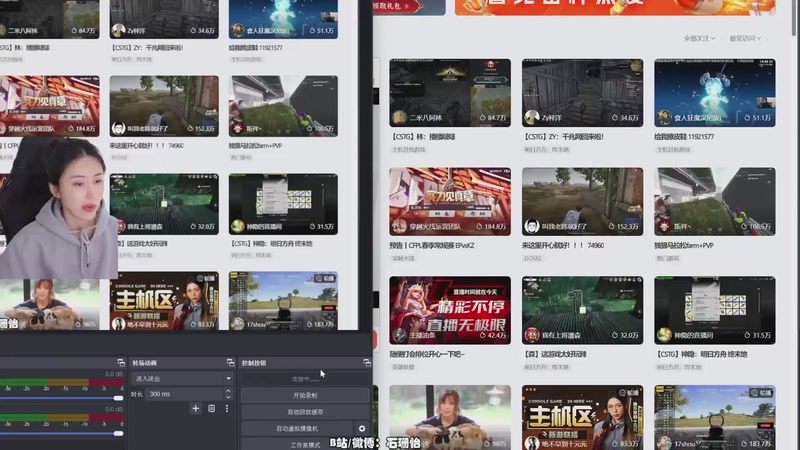Screen dimensions: 800x450
Task: Open 叫我老陈就好了 avatar in browser window
Action: point(532,226)
